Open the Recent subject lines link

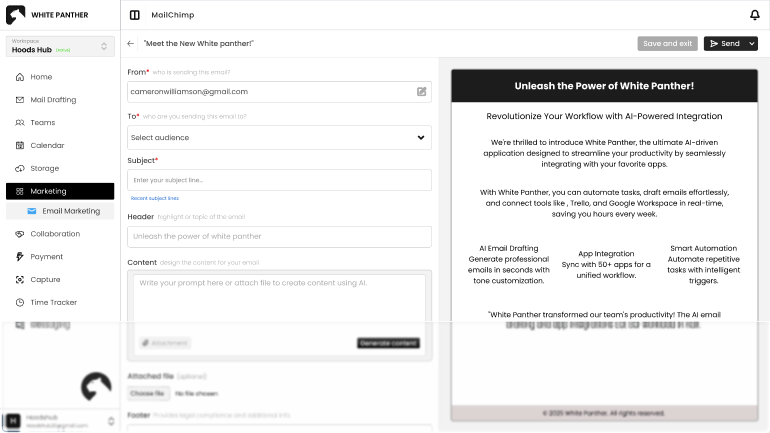[x=155, y=198]
